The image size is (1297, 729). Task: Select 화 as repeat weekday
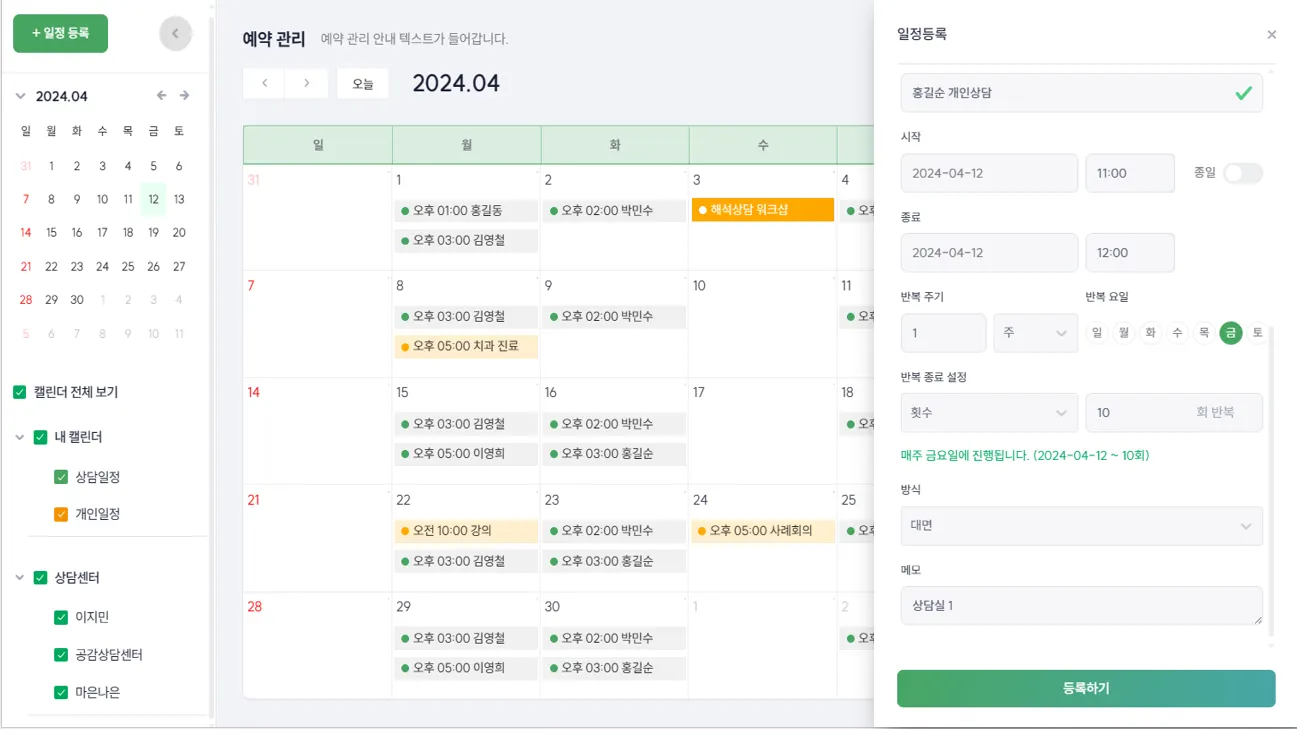click(1151, 333)
